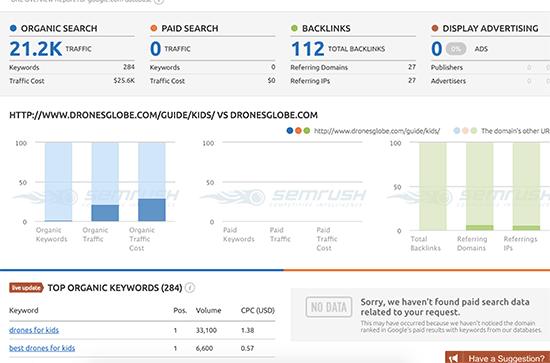Screen dimensions: 550x363
Task: Click the info icon beside Top Organic Keywords
Action: [190, 288]
